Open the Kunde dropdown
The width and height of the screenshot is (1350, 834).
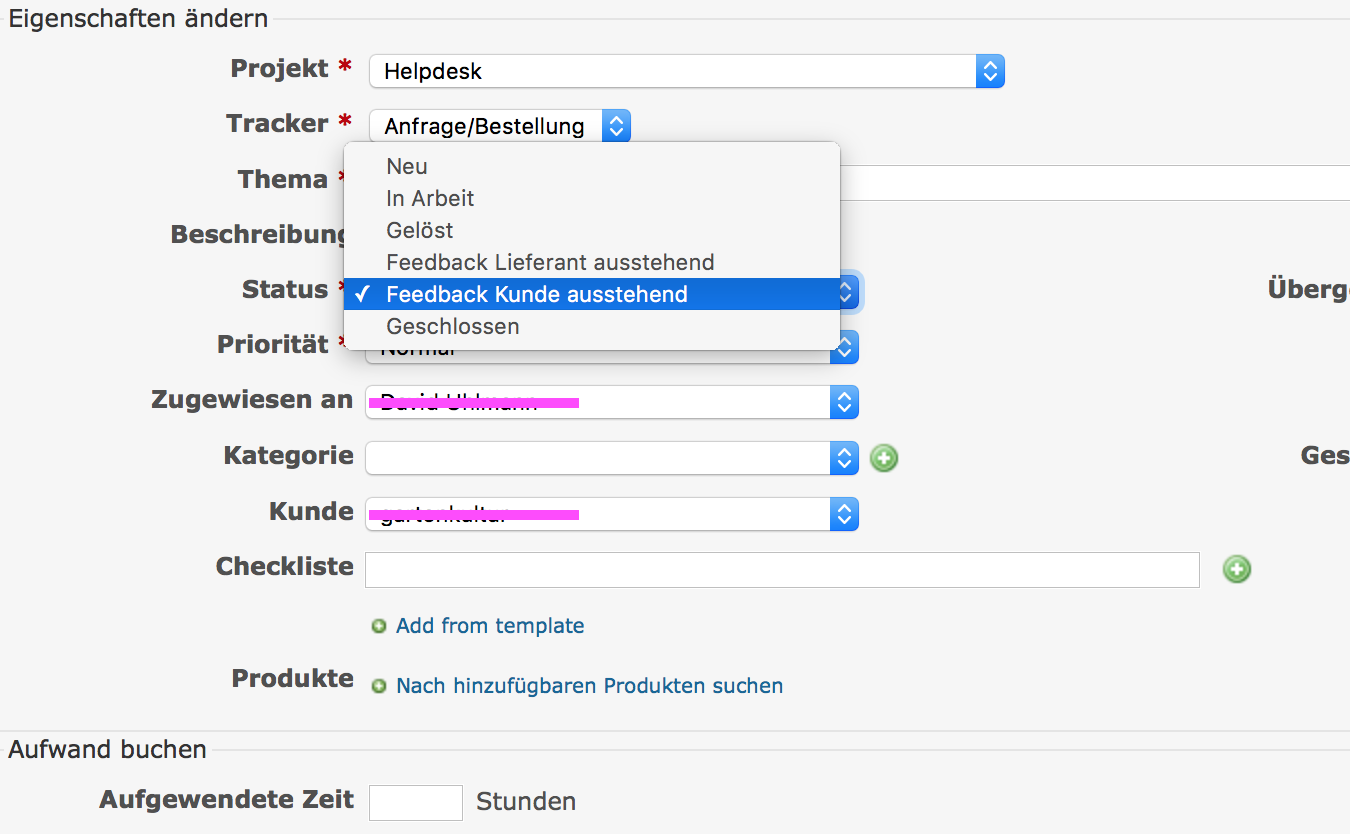pyautogui.click(x=612, y=514)
